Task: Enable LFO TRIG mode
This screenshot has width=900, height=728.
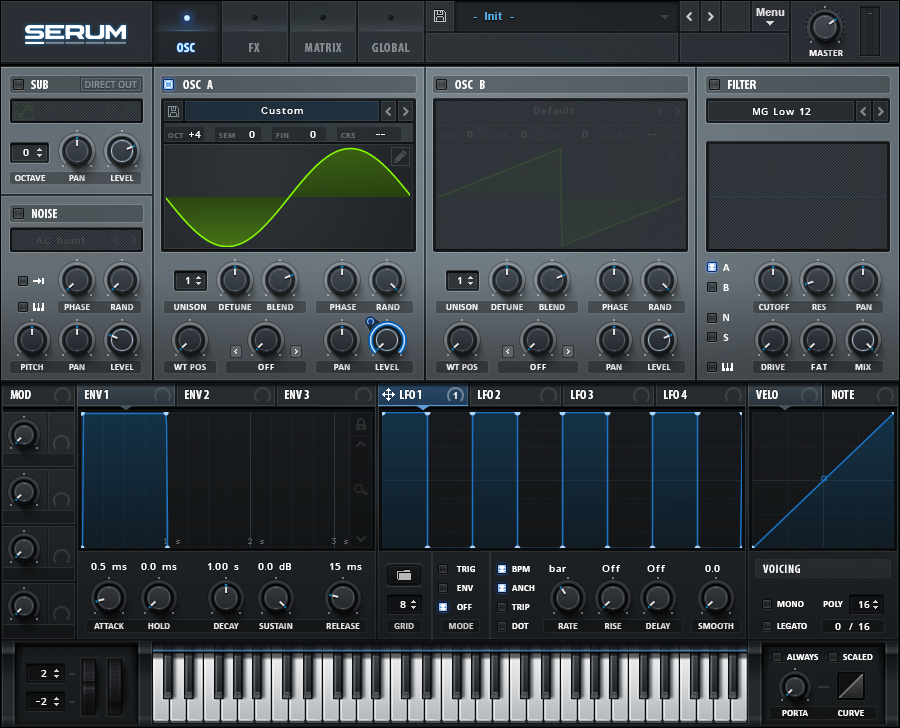Action: (443, 569)
